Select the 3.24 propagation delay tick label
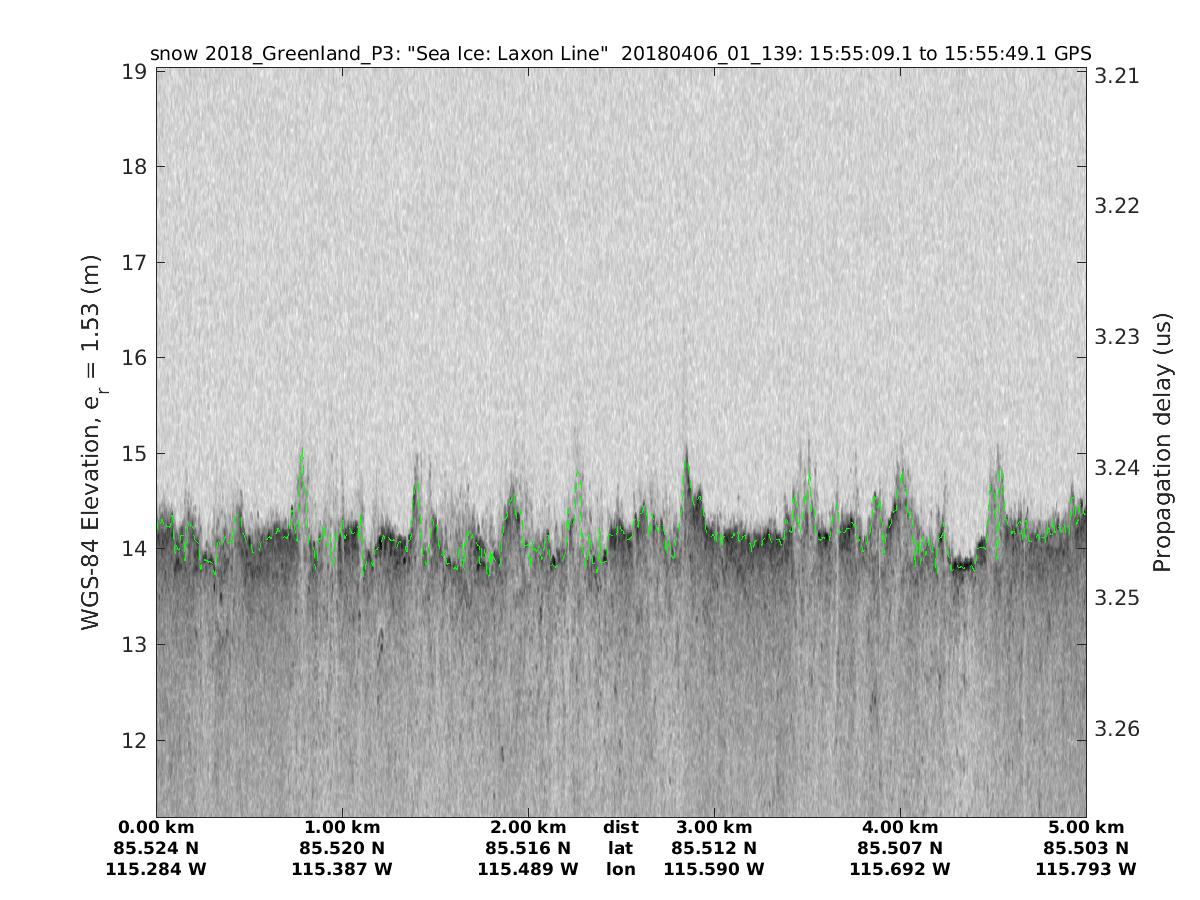 point(1116,468)
